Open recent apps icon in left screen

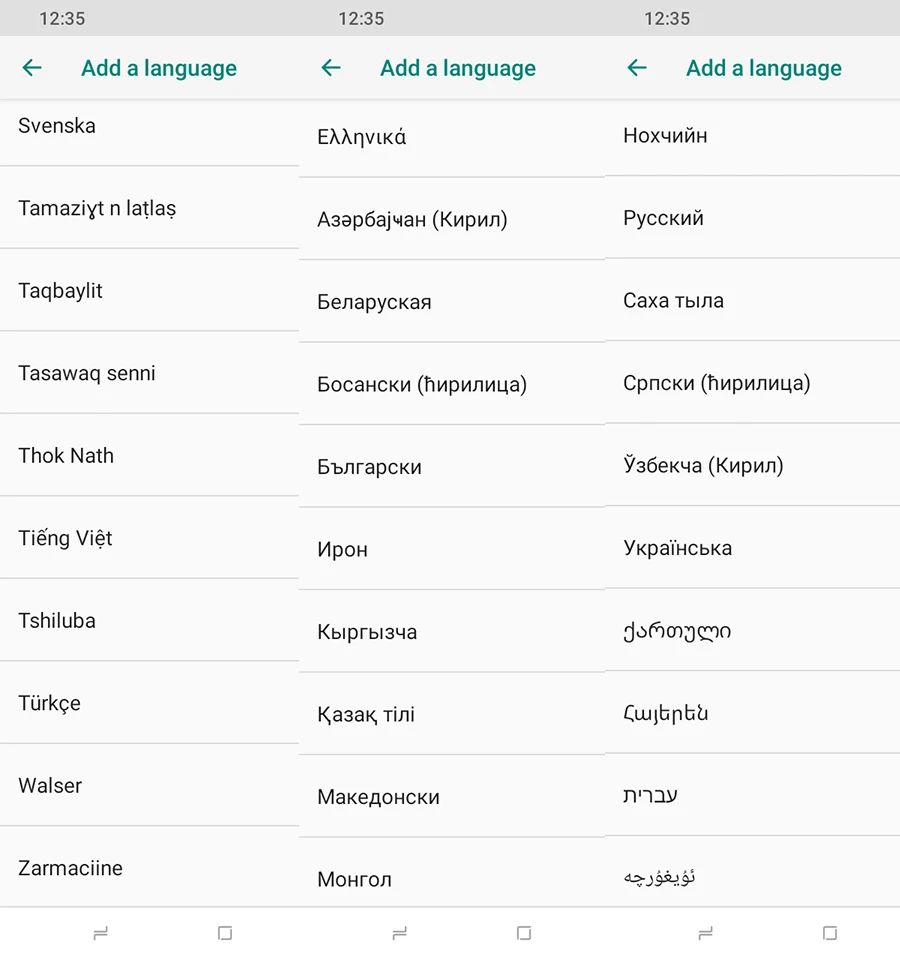100,933
